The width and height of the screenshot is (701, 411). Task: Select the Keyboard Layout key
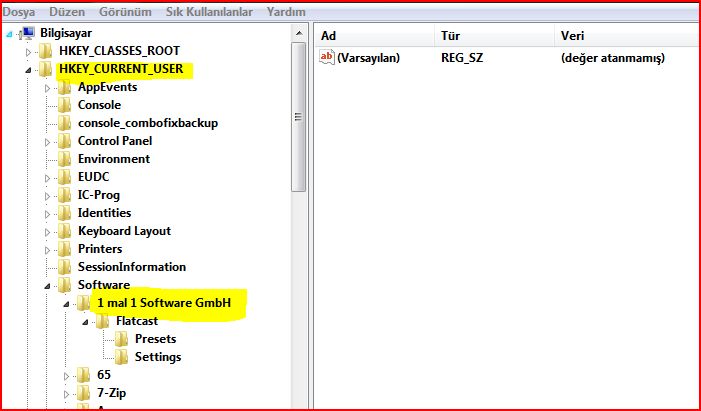[124, 231]
